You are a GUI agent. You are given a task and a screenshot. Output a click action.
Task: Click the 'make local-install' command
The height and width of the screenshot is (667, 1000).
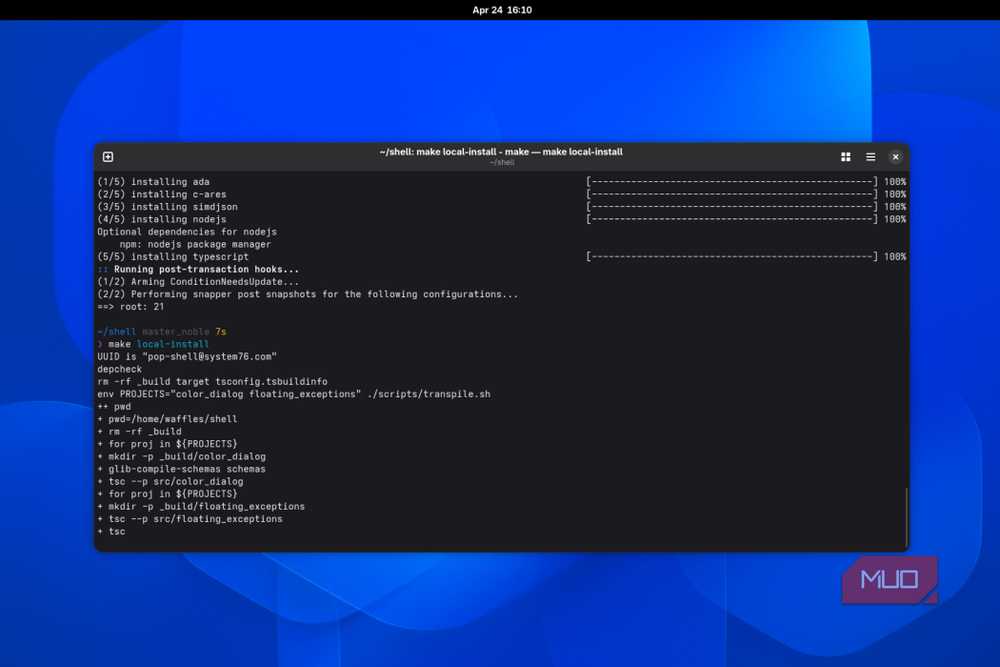click(158, 344)
